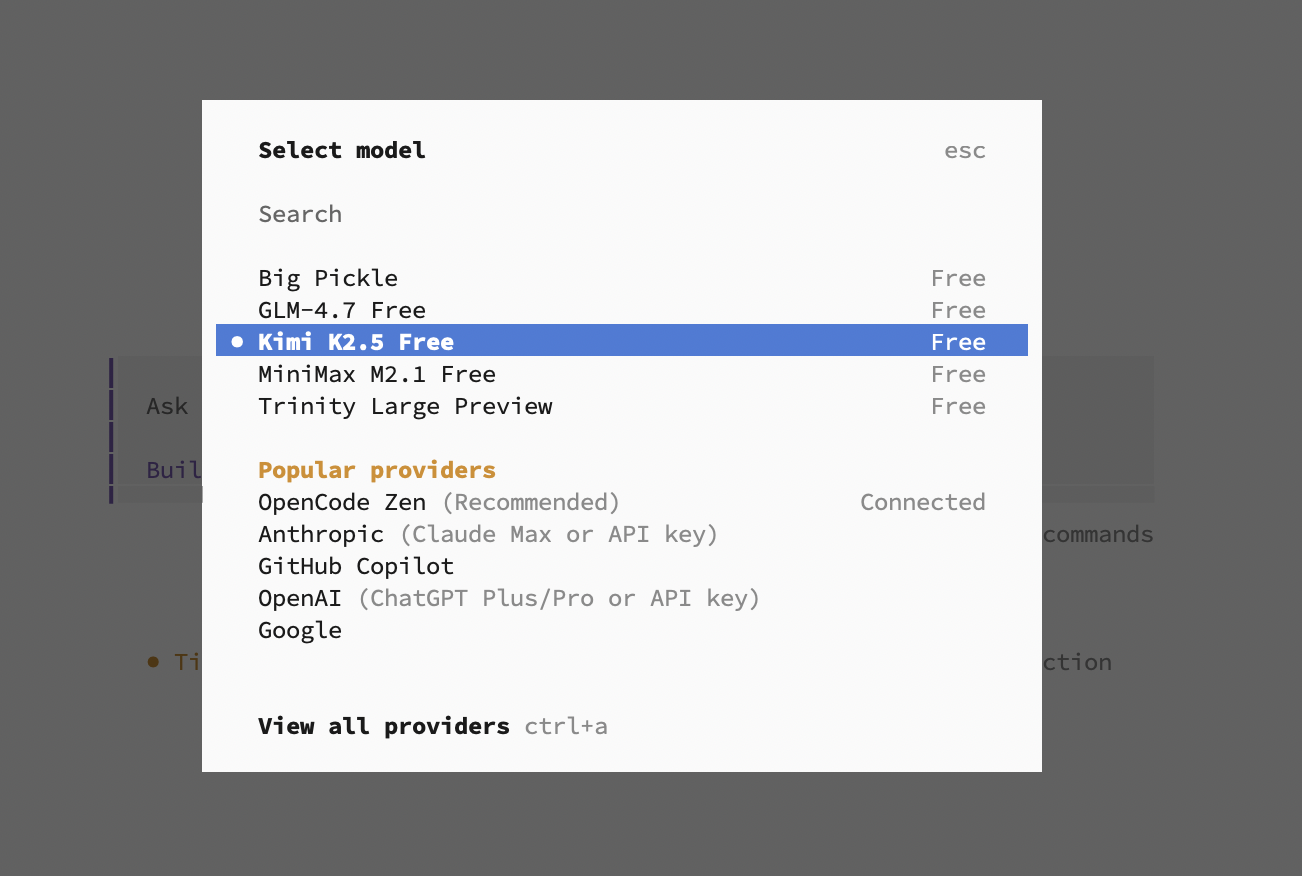Dismiss the dialog via the esc label
The height and width of the screenshot is (876, 1302).
click(x=964, y=150)
